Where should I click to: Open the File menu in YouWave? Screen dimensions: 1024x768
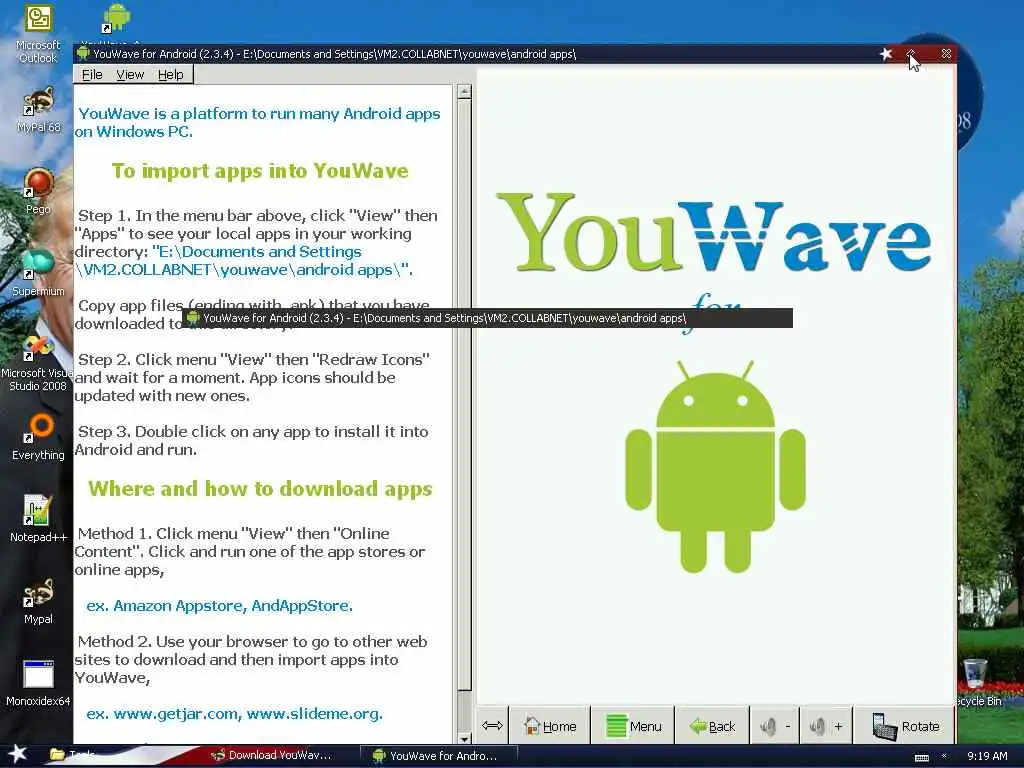pyautogui.click(x=92, y=74)
